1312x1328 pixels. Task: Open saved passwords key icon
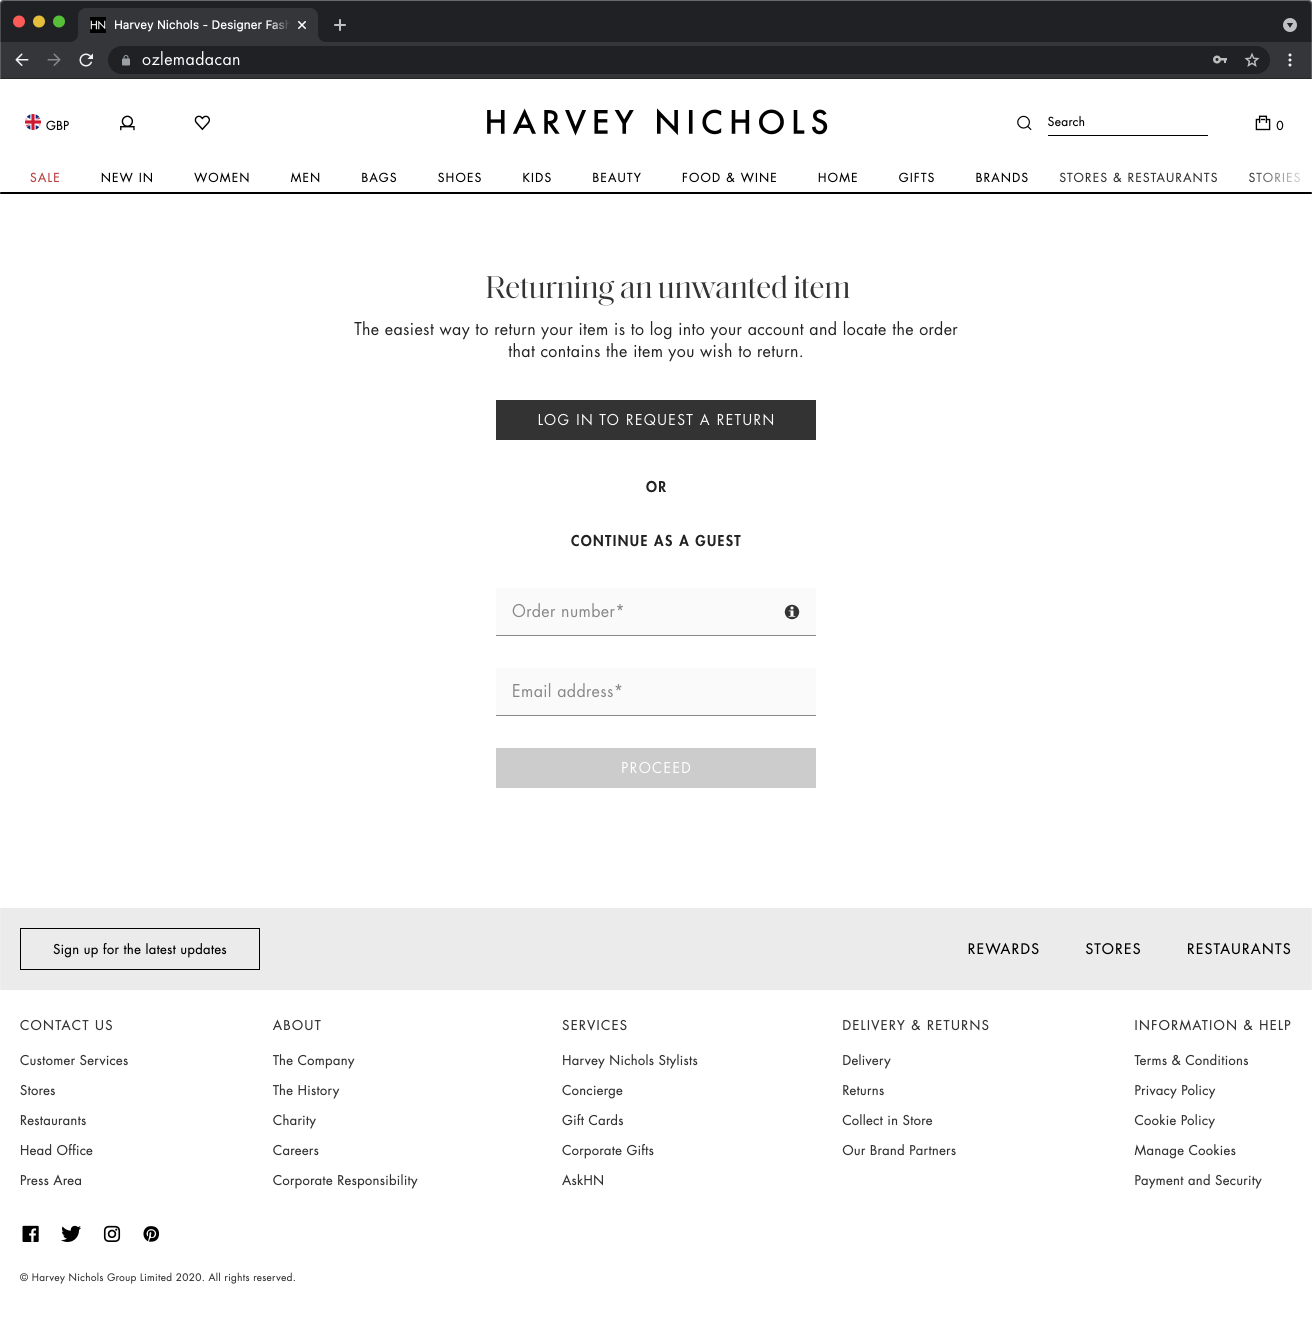[x=1220, y=60]
